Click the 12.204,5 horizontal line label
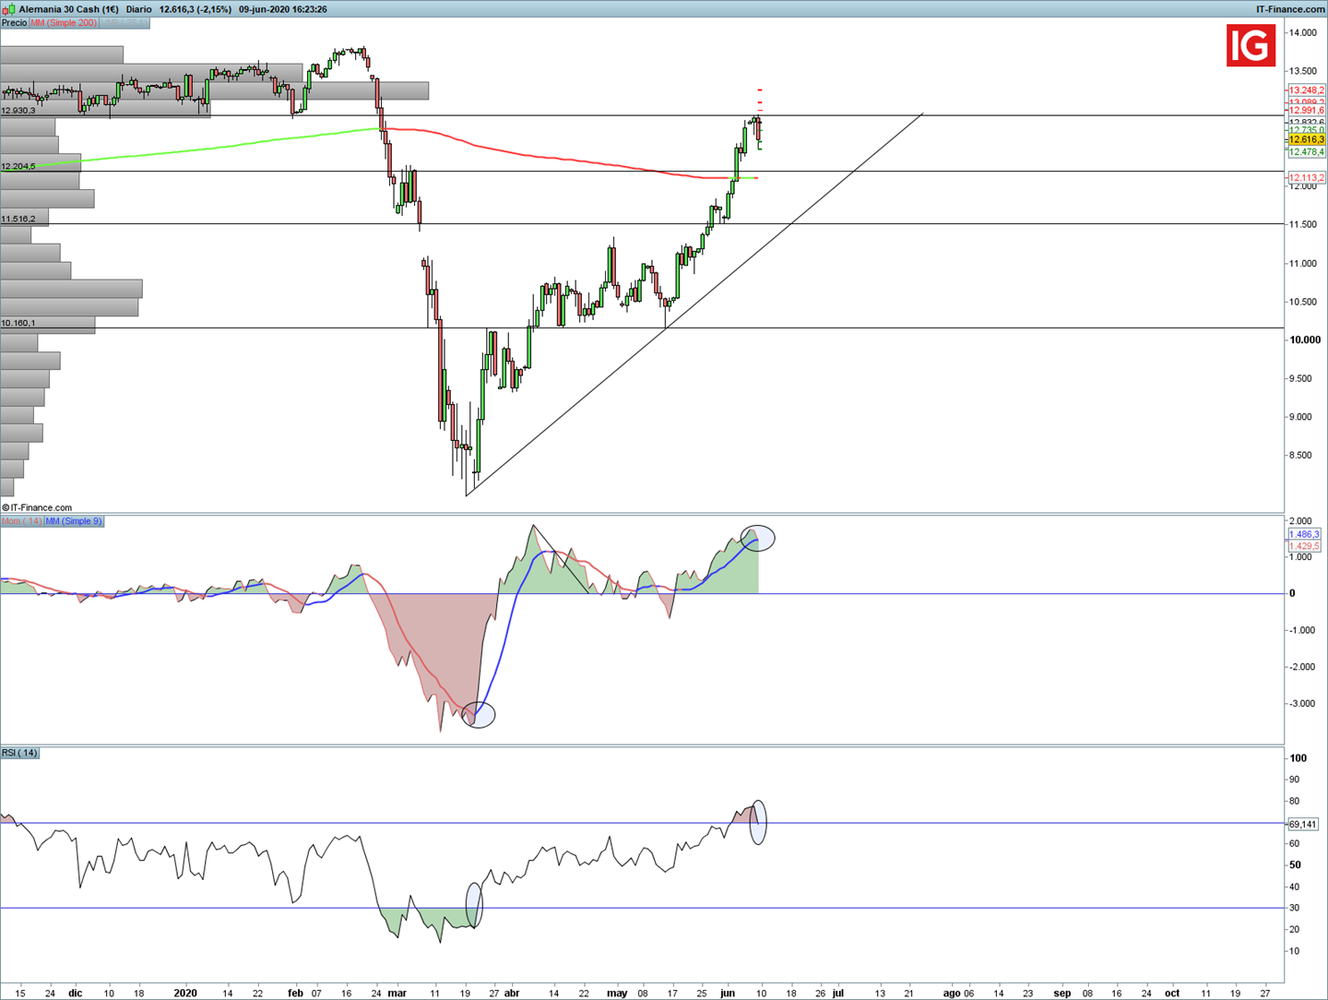1328x1000 pixels. pos(18,166)
